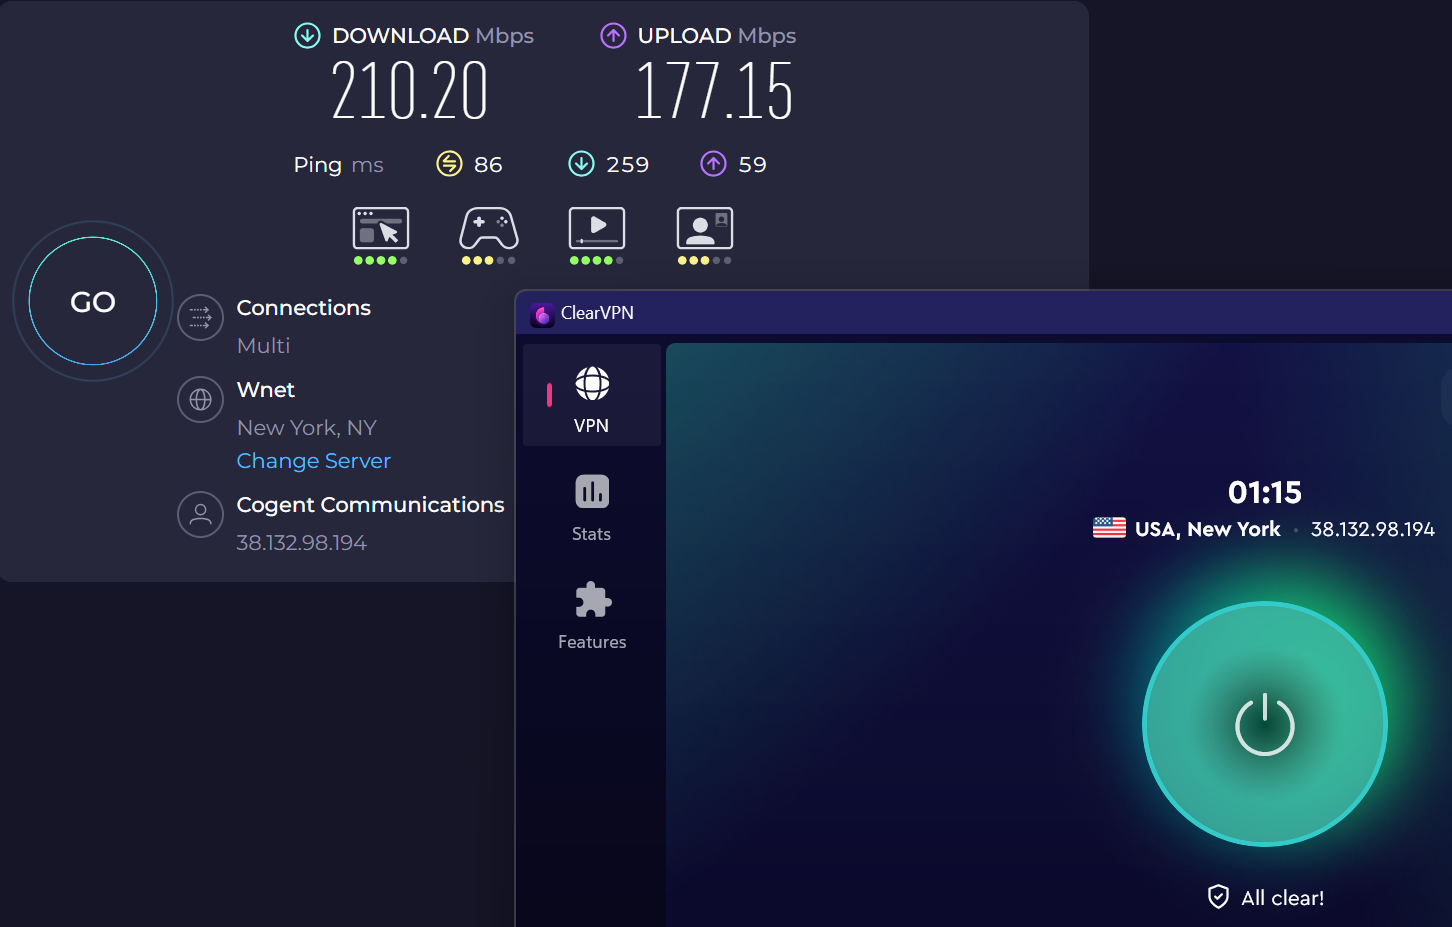Click the 38.132.98.194 address in ClearVPN
Image resolution: width=1452 pixels, height=927 pixels.
[x=1372, y=529]
